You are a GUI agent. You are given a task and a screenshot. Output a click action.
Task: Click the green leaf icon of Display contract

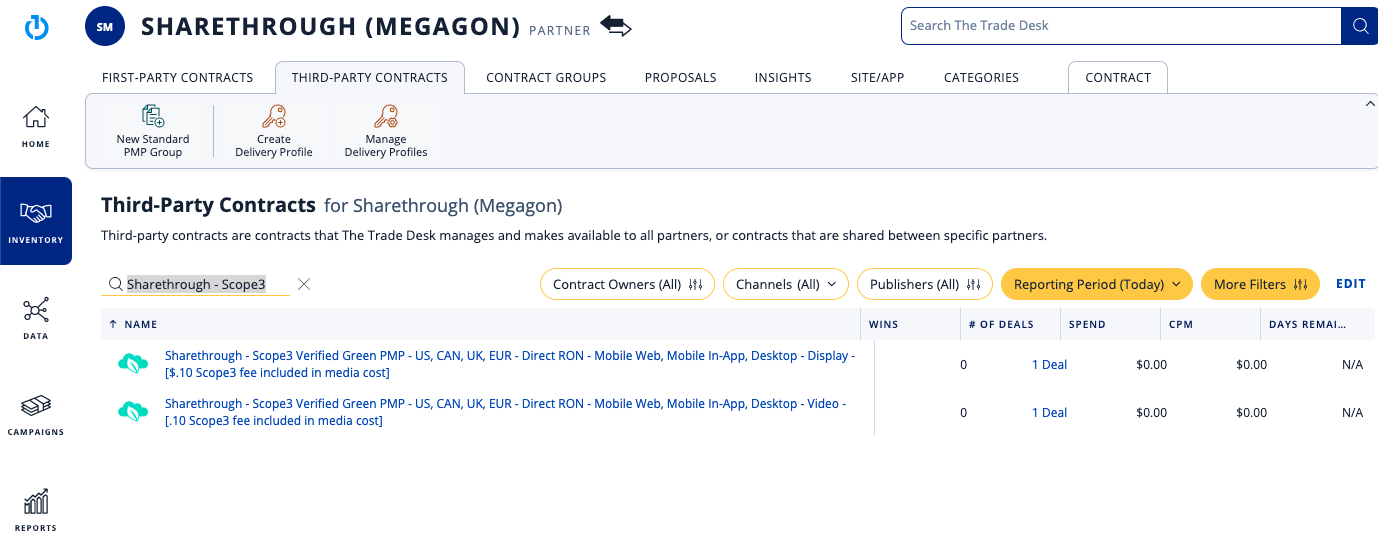(133, 364)
